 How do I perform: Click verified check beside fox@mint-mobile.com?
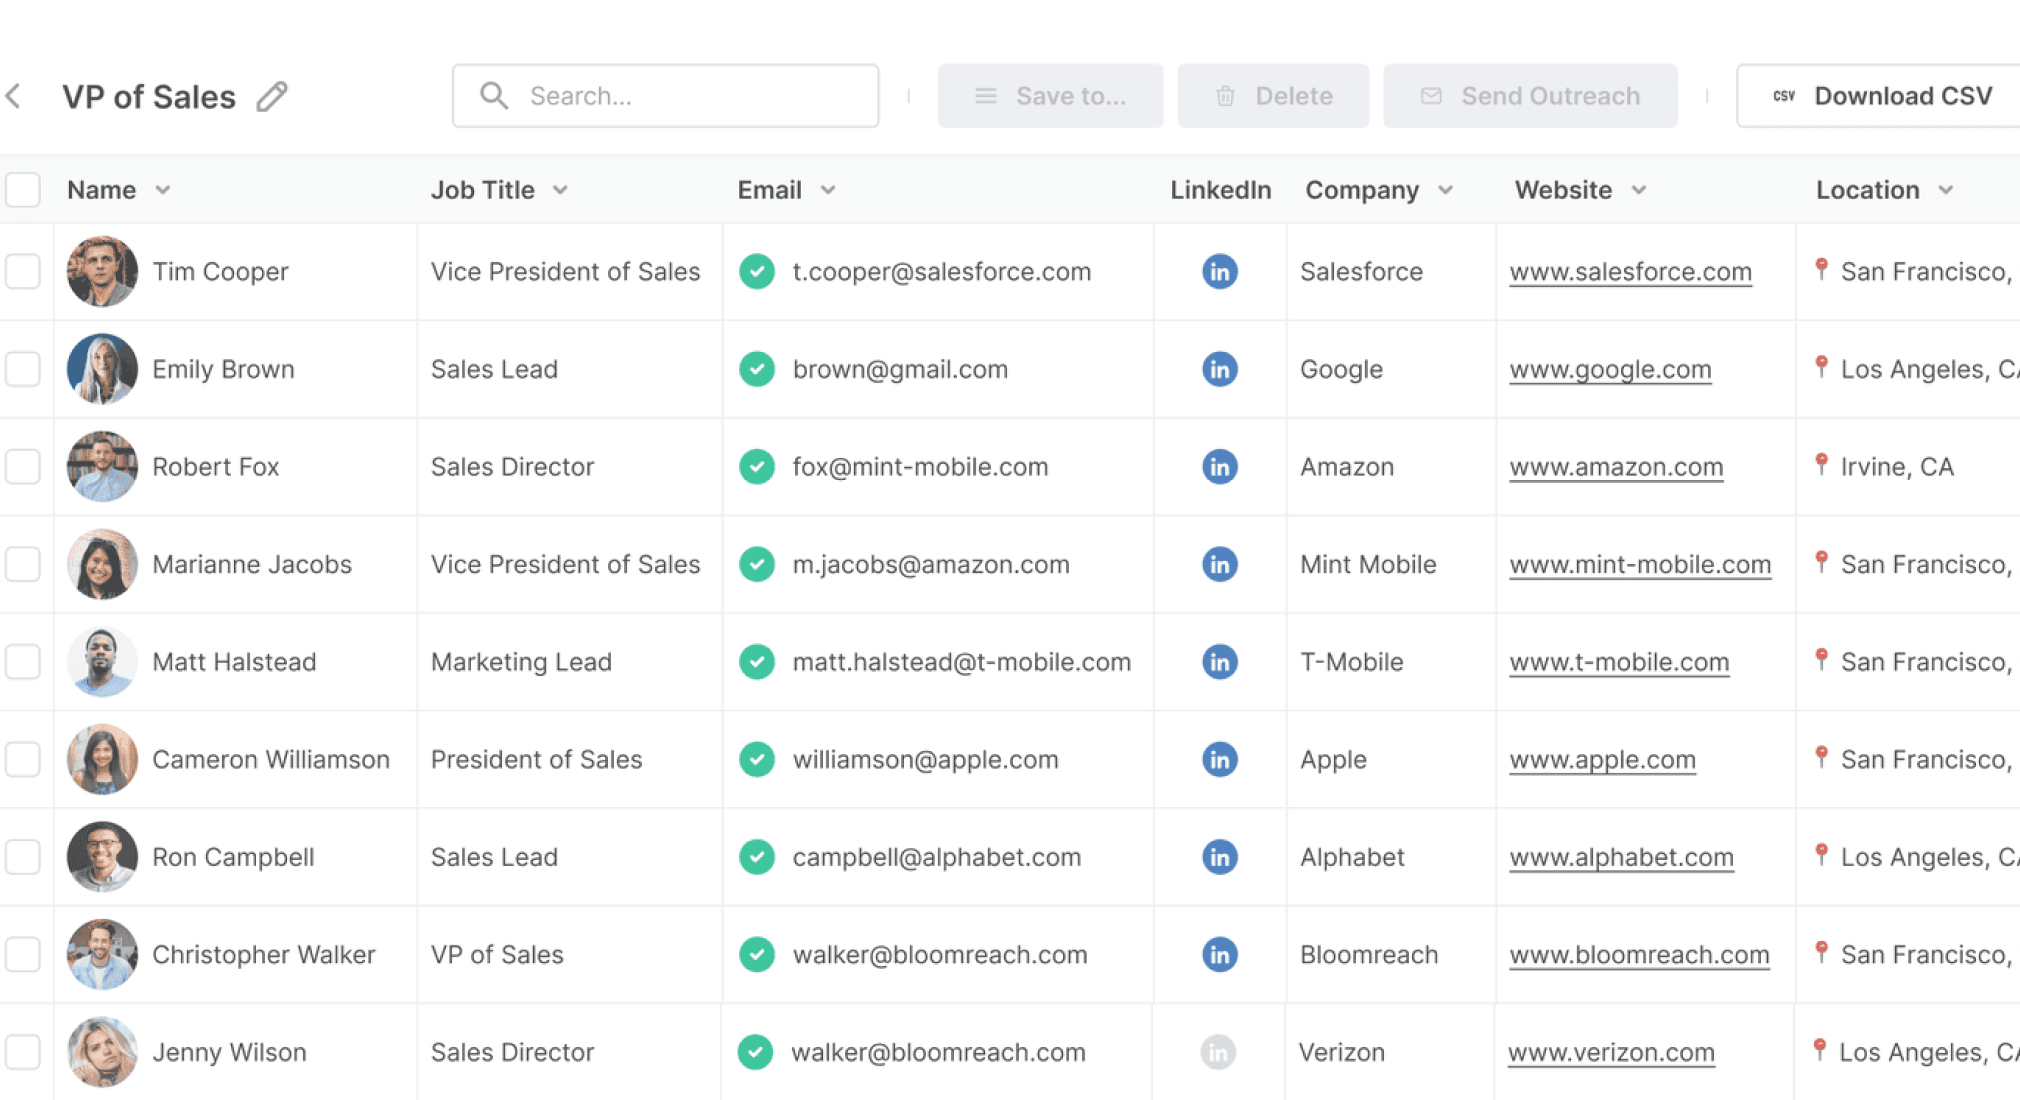(x=757, y=467)
